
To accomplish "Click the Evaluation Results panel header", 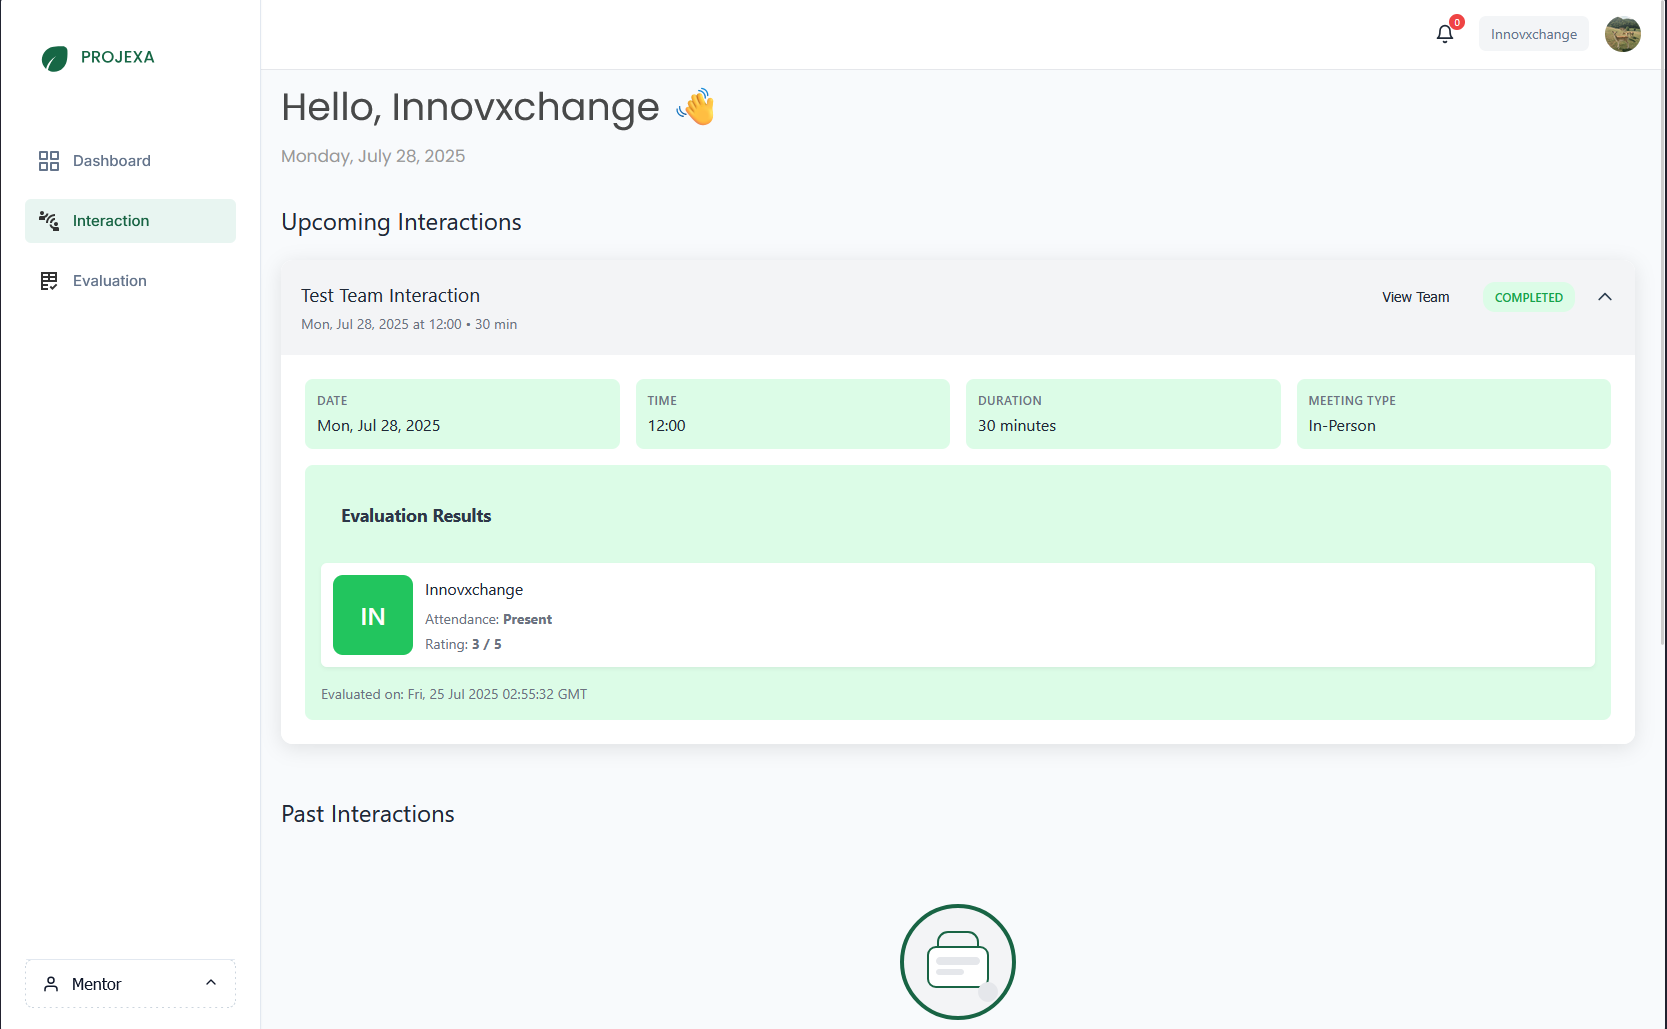I will (416, 515).
